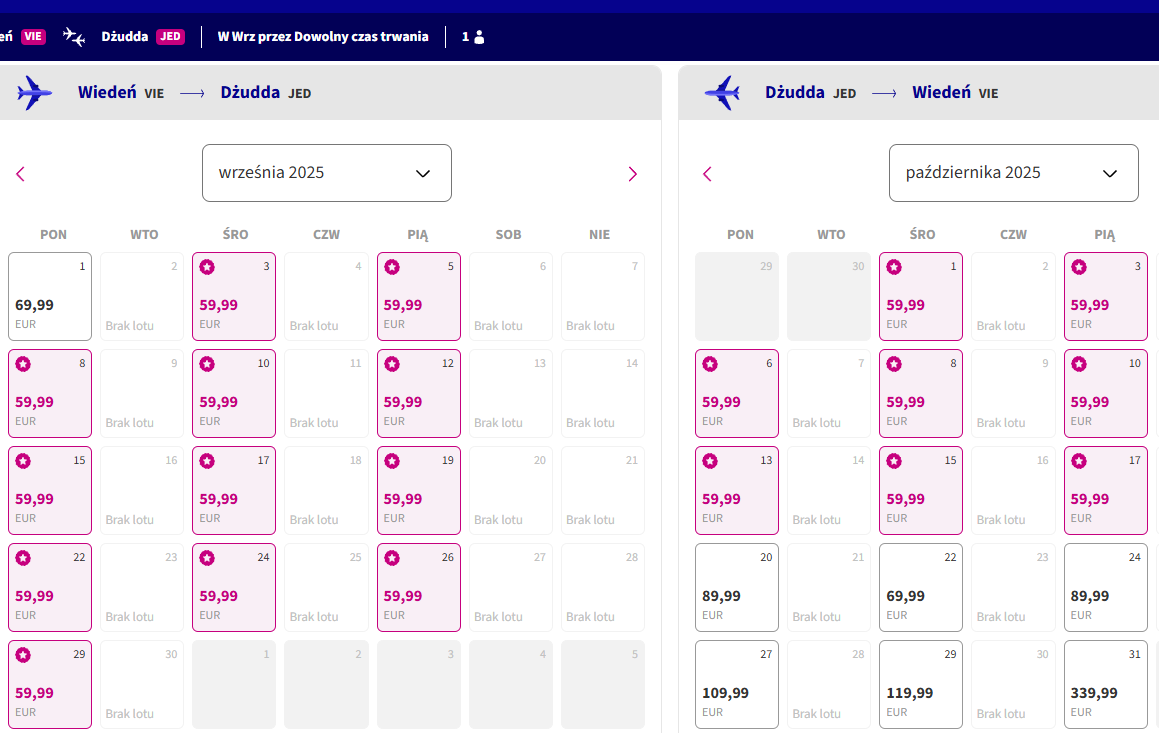Click return flight airplane icon beside Dżudda JED

pos(722,93)
